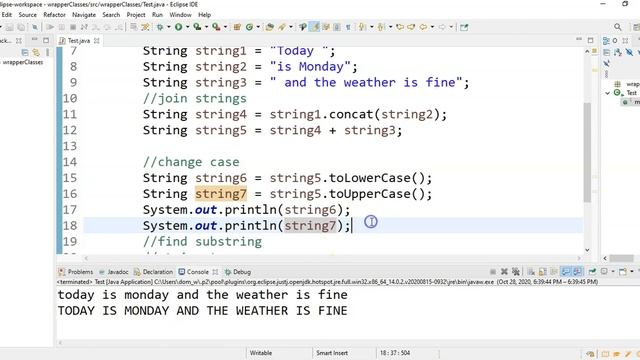The image size is (640, 360).
Task: Open Back history dropdown arrow
Action: click(x=432, y=27)
